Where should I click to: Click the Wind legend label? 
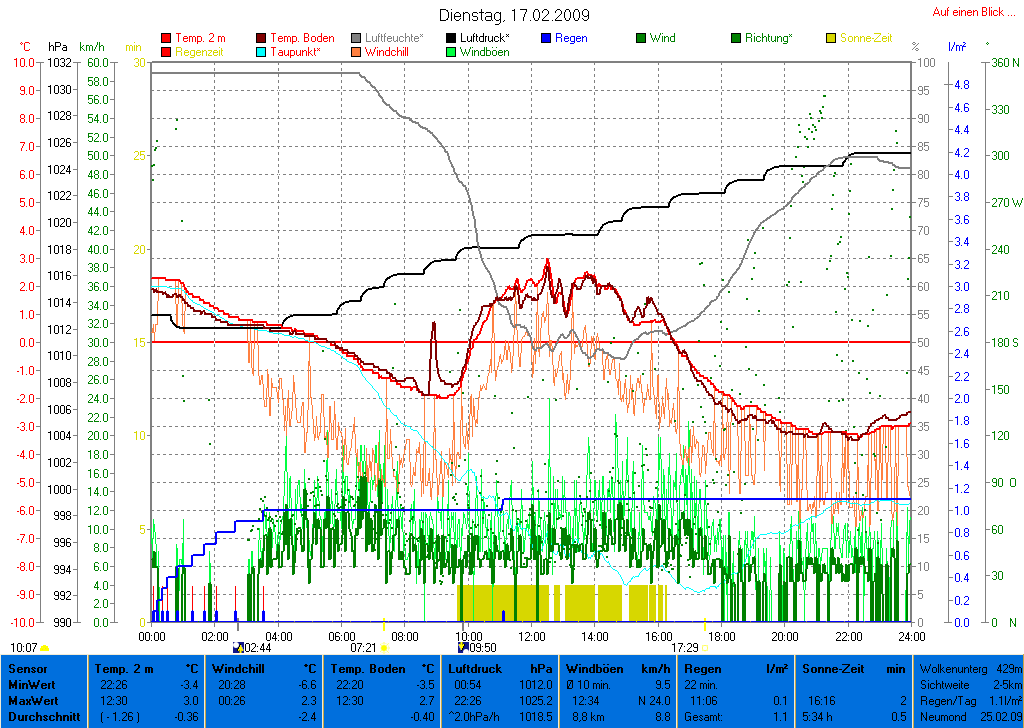click(x=662, y=38)
